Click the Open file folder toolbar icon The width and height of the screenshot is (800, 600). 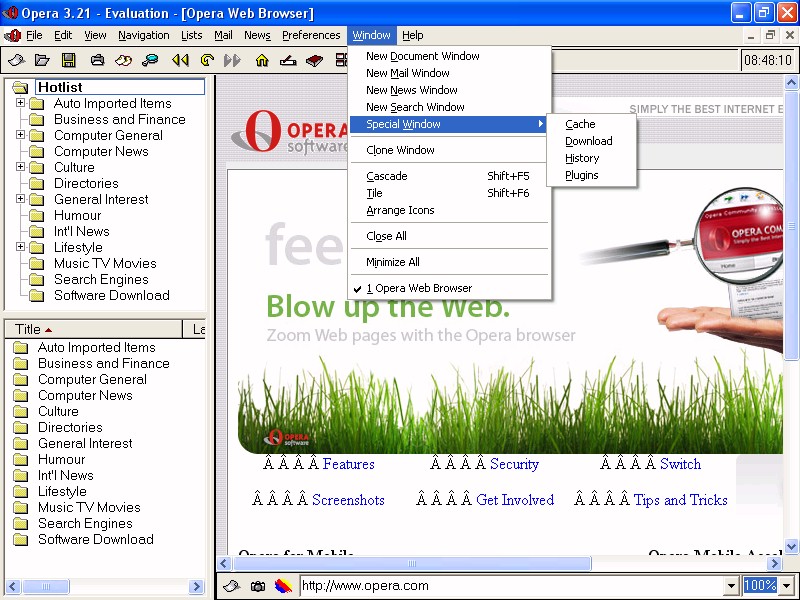coord(42,61)
